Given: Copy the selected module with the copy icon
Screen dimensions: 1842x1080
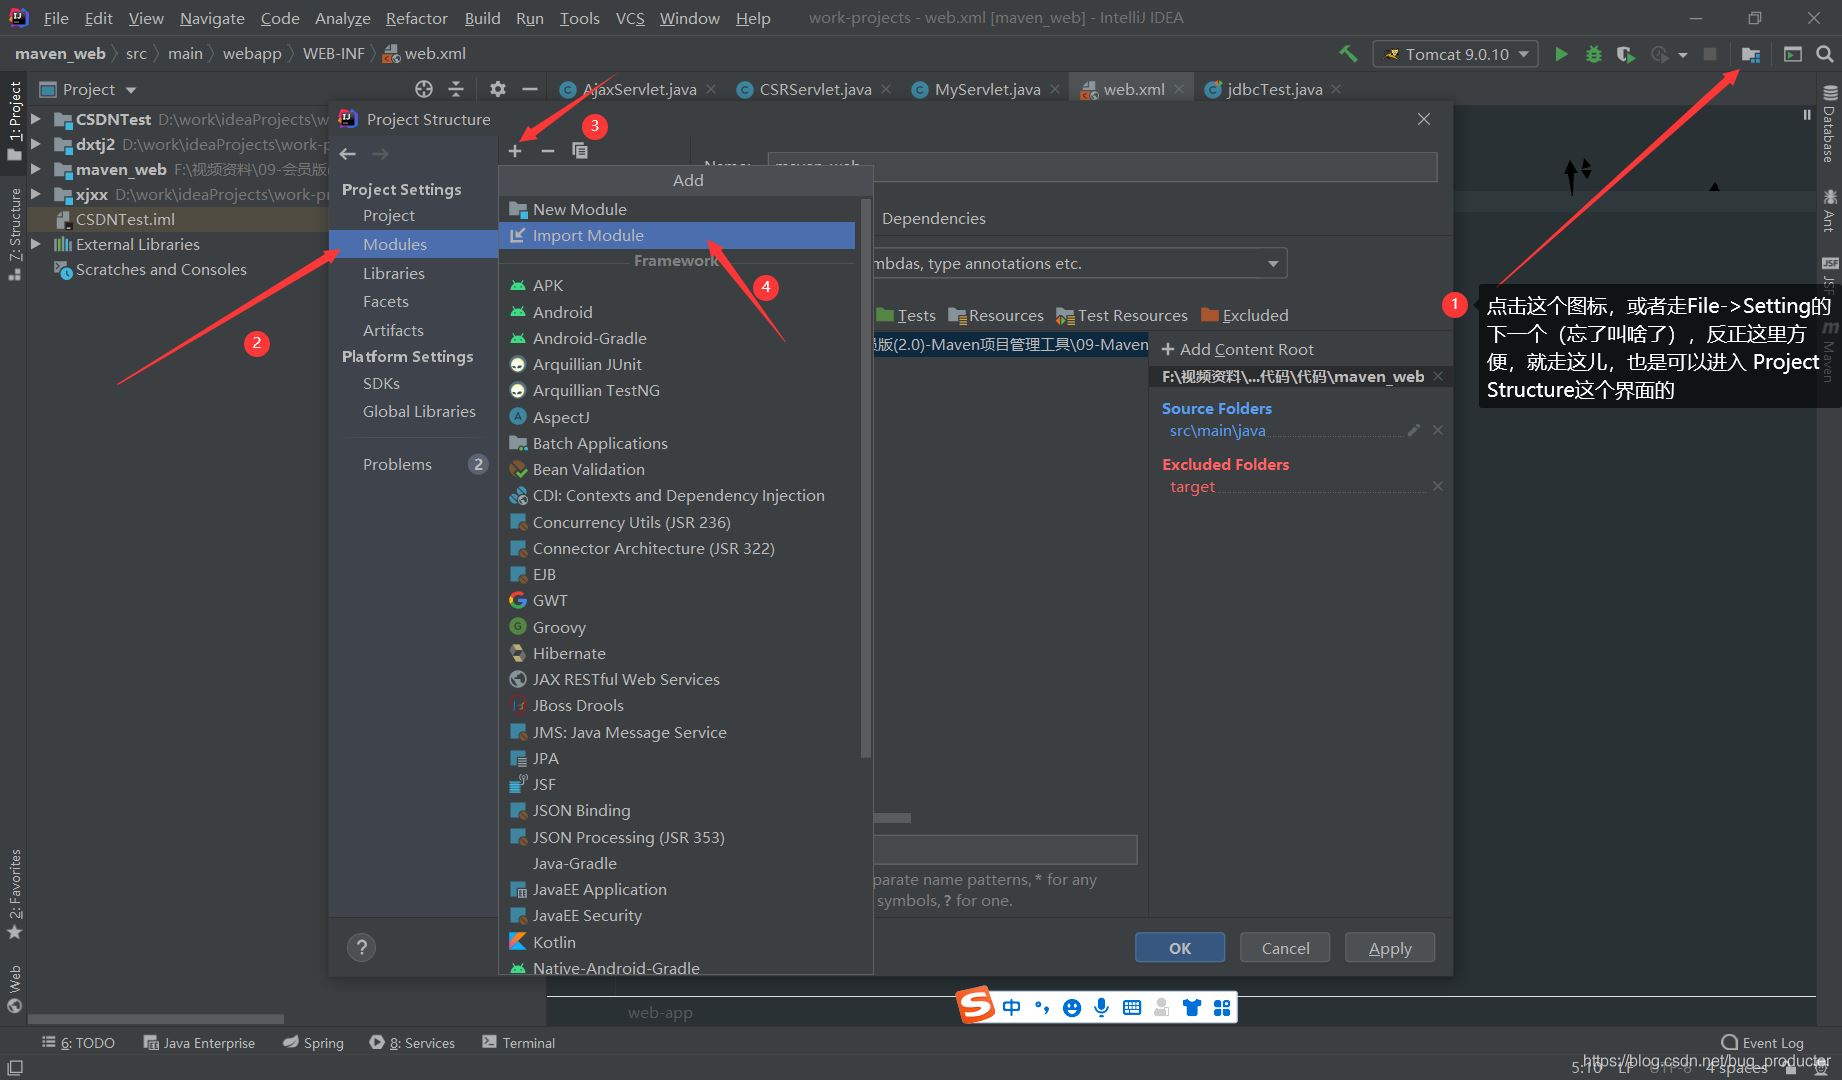Looking at the screenshot, I should 580,151.
